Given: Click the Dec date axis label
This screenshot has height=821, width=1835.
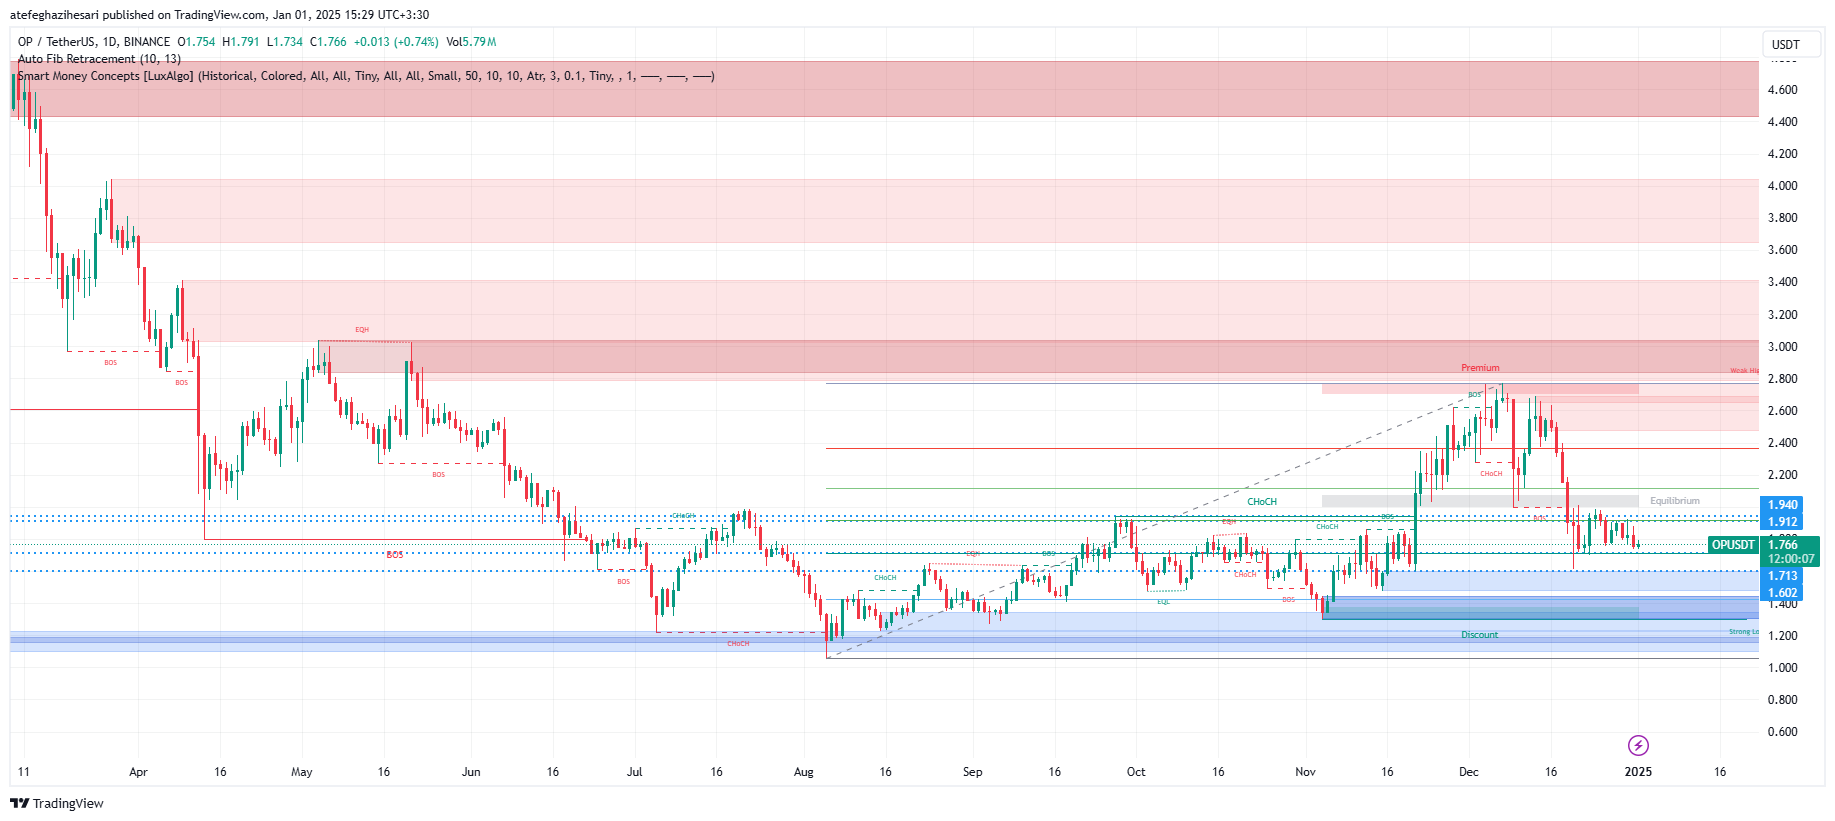Looking at the screenshot, I should coord(1468,772).
